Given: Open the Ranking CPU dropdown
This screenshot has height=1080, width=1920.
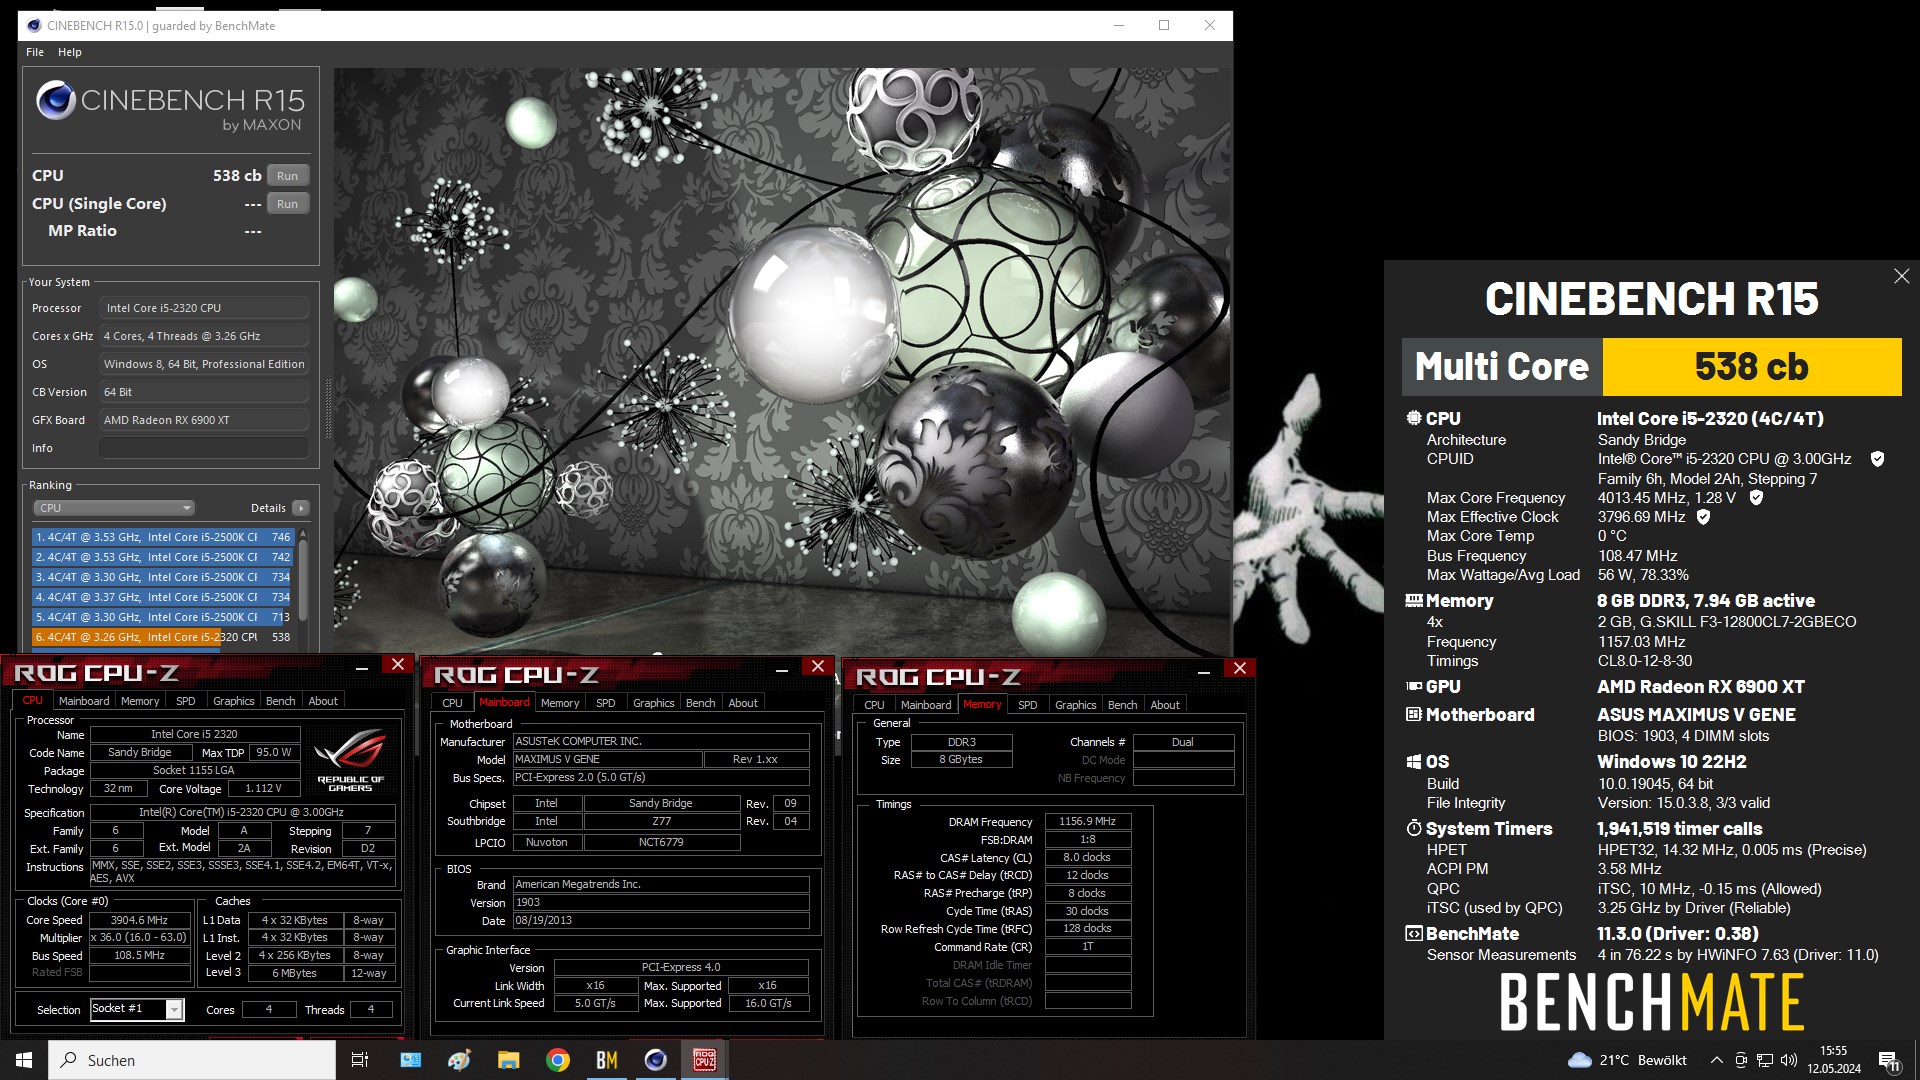Looking at the screenshot, I should pyautogui.click(x=114, y=508).
